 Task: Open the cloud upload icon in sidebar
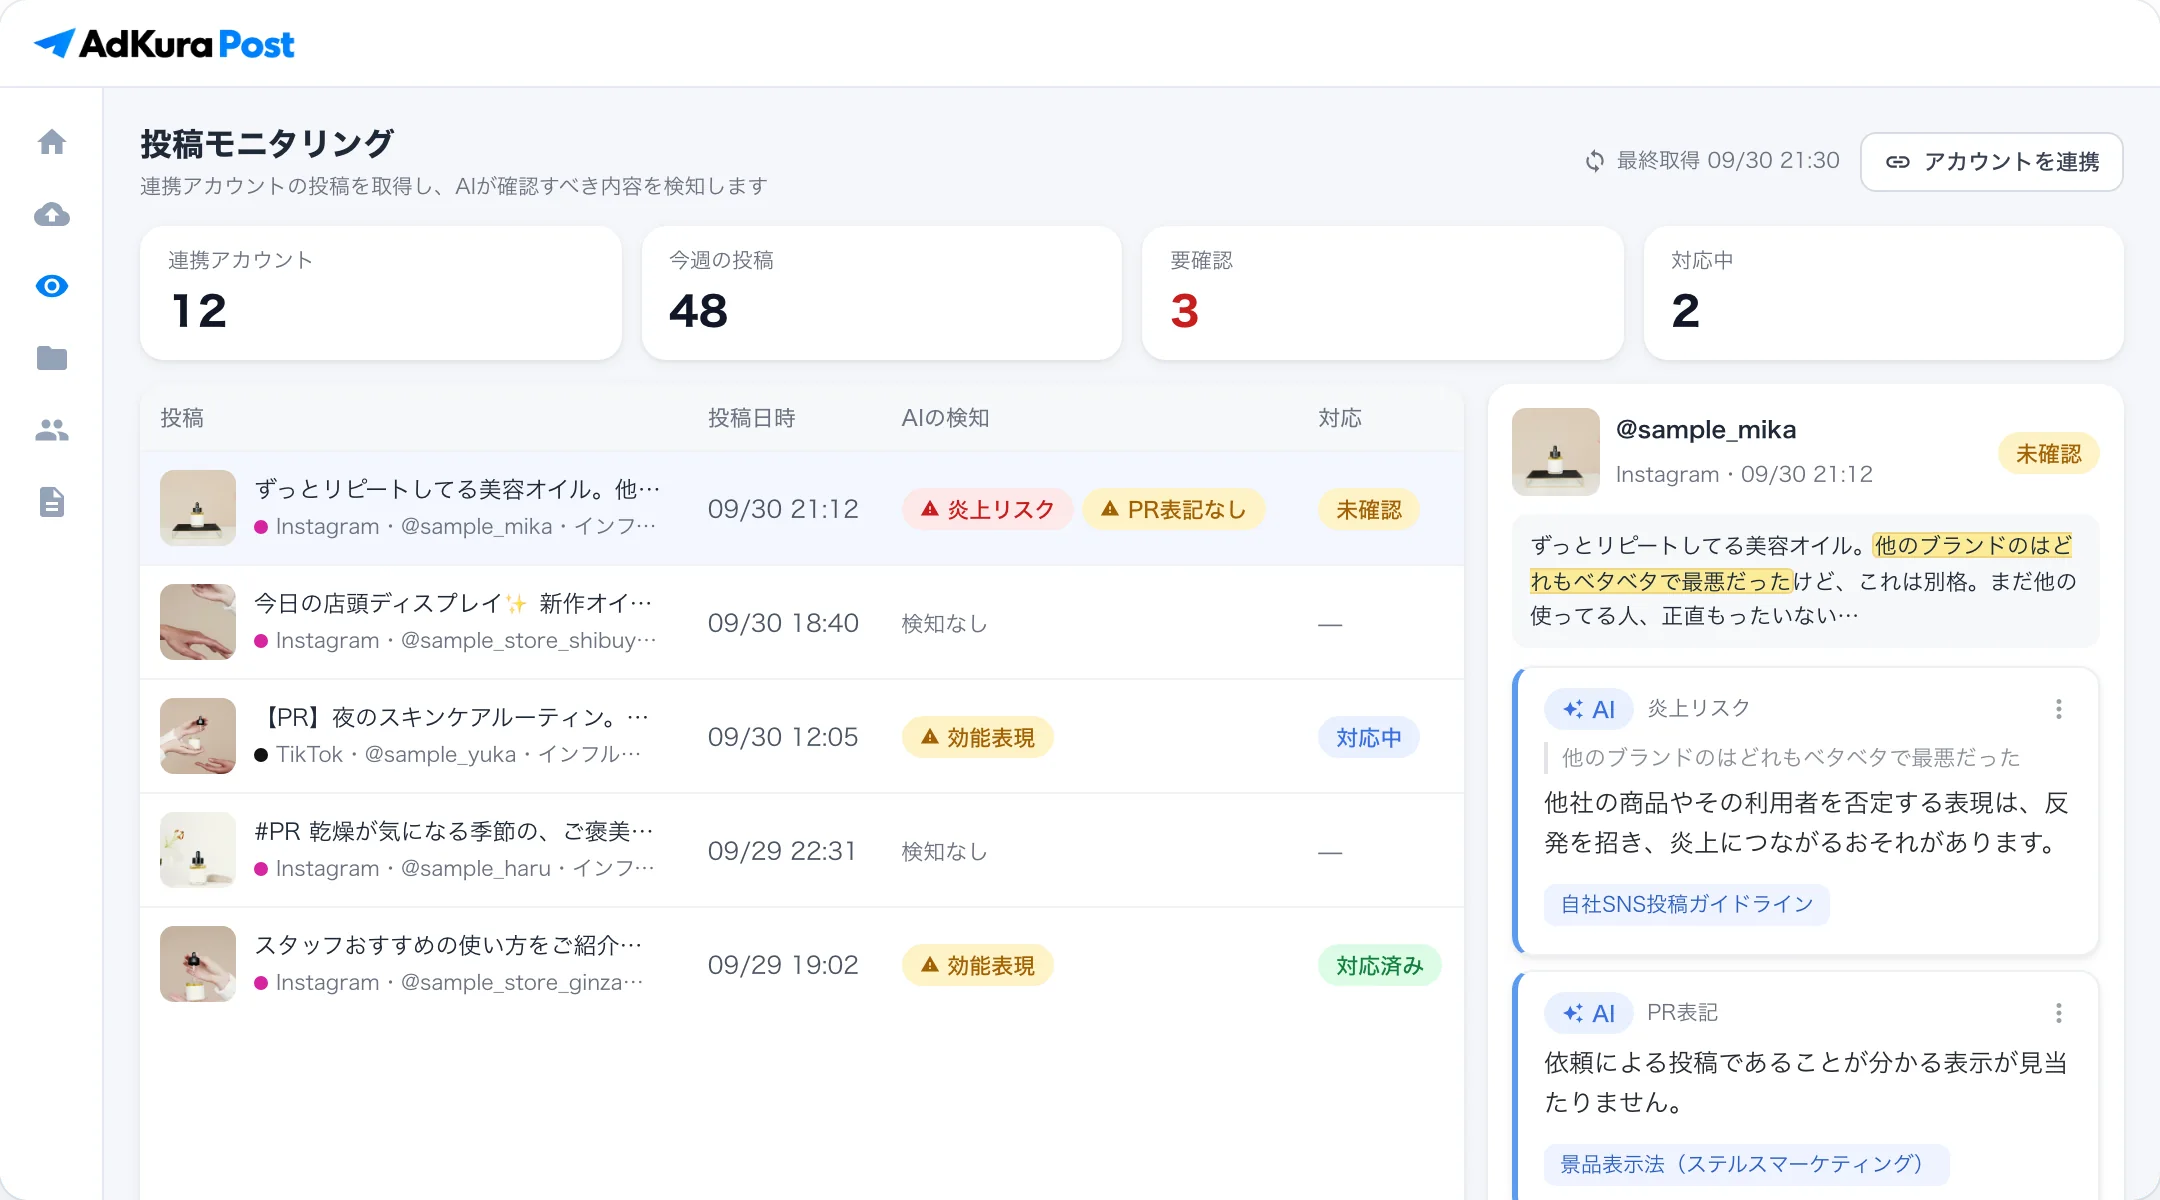[x=52, y=214]
